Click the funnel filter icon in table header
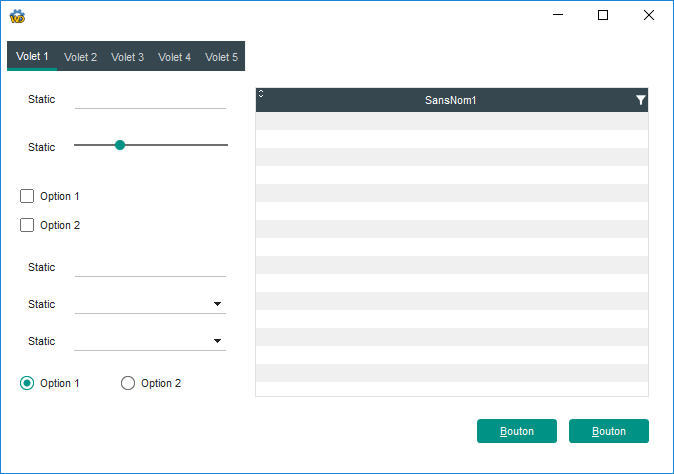This screenshot has height=474, width=674. click(x=640, y=100)
